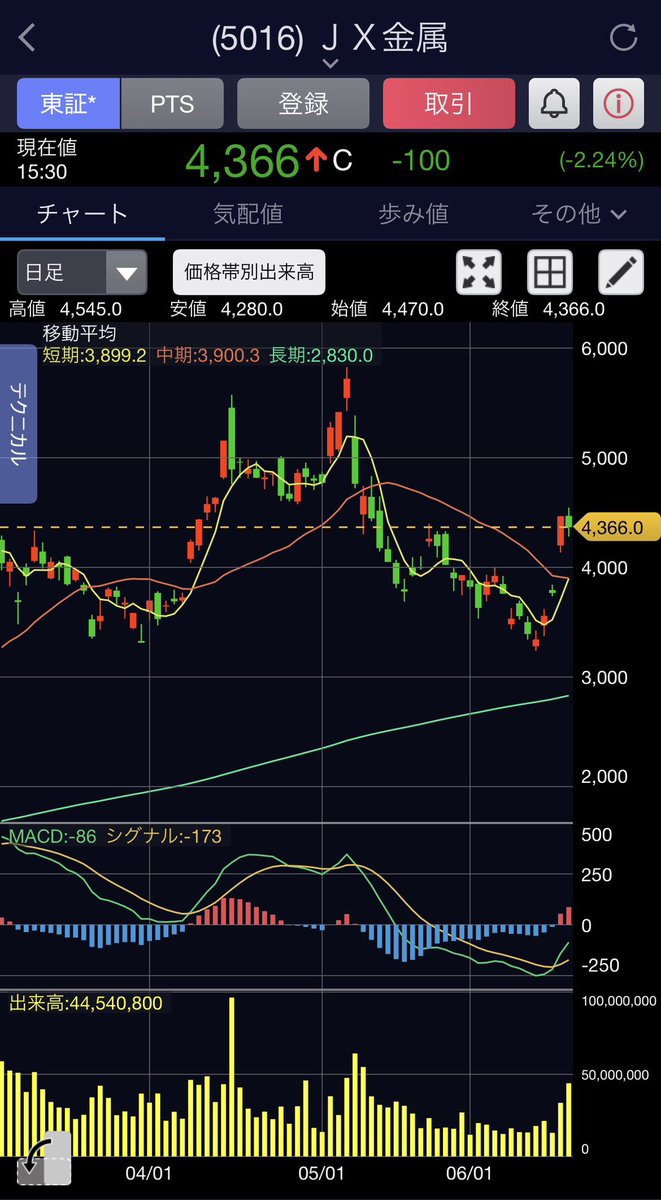The width and height of the screenshot is (661, 1200).
Task: Tap the 長期:2,830.0 moving average label
Action: [x=321, y=355]
